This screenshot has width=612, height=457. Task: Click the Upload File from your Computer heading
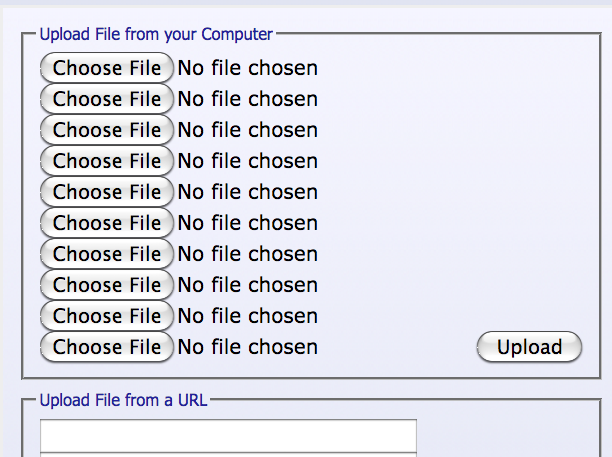point(156,34)
